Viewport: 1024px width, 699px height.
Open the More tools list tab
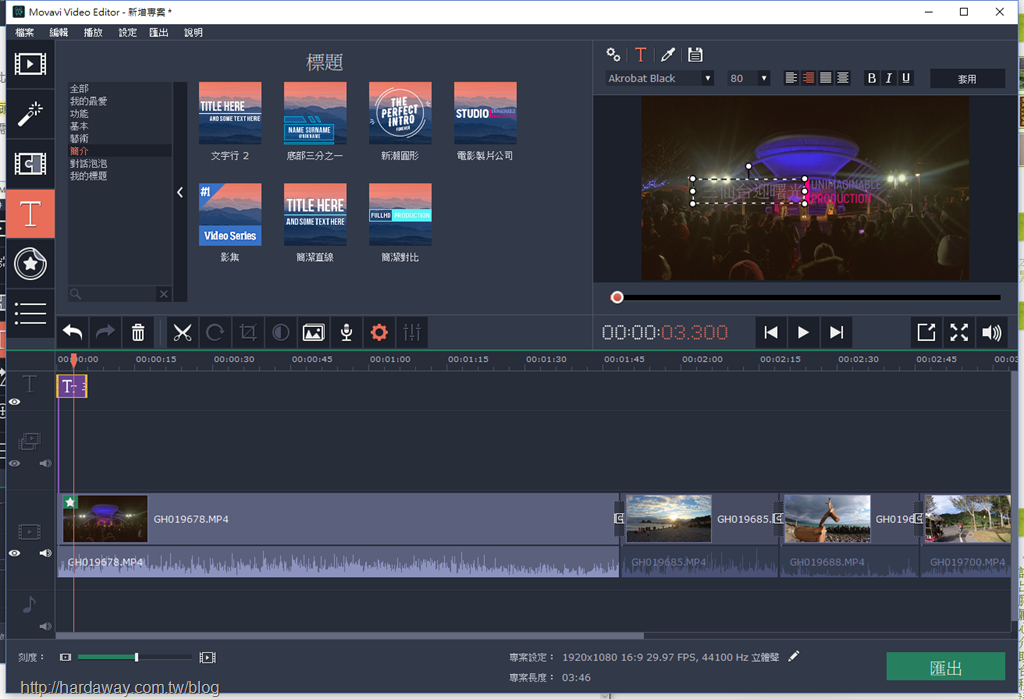pos(30,313)
